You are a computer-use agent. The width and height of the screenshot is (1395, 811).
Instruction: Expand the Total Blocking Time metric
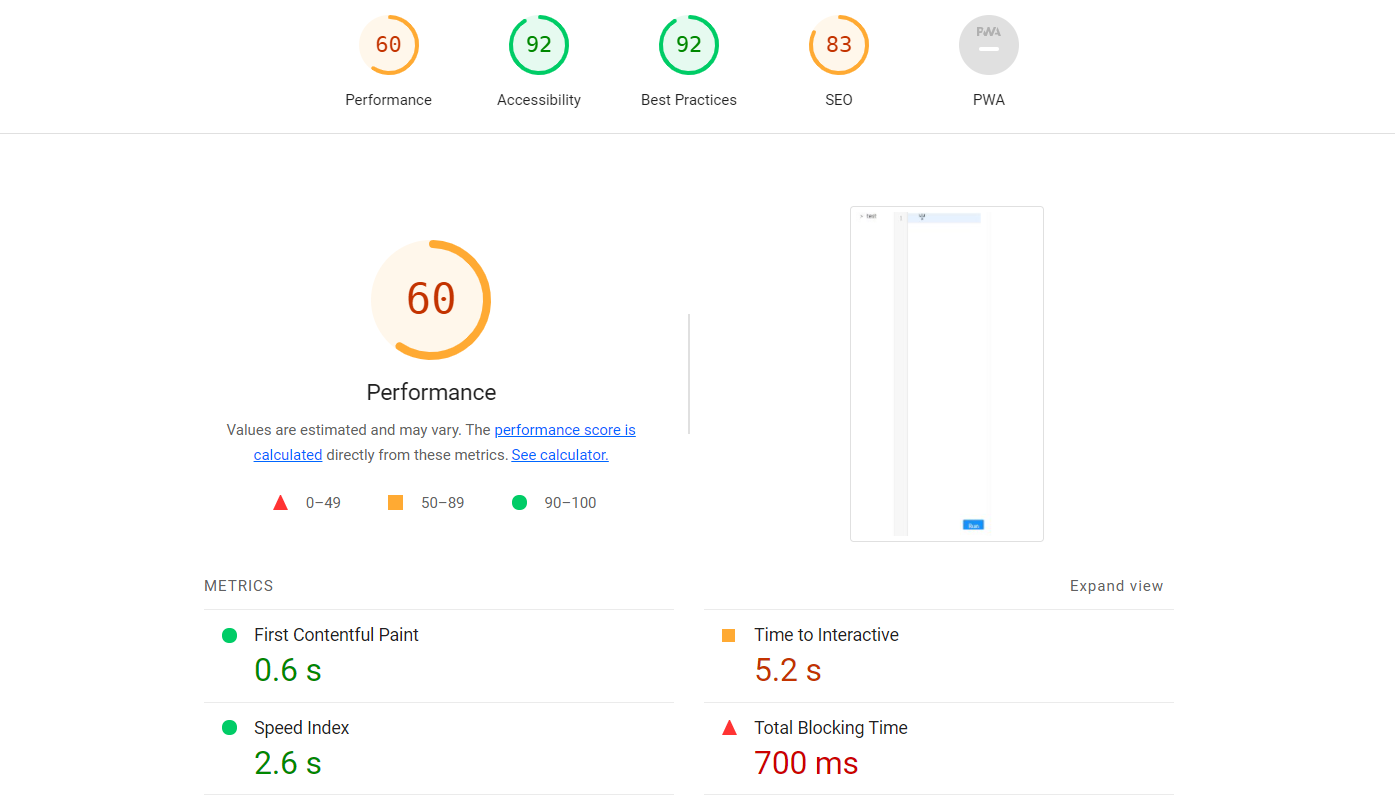click(938, 749)
